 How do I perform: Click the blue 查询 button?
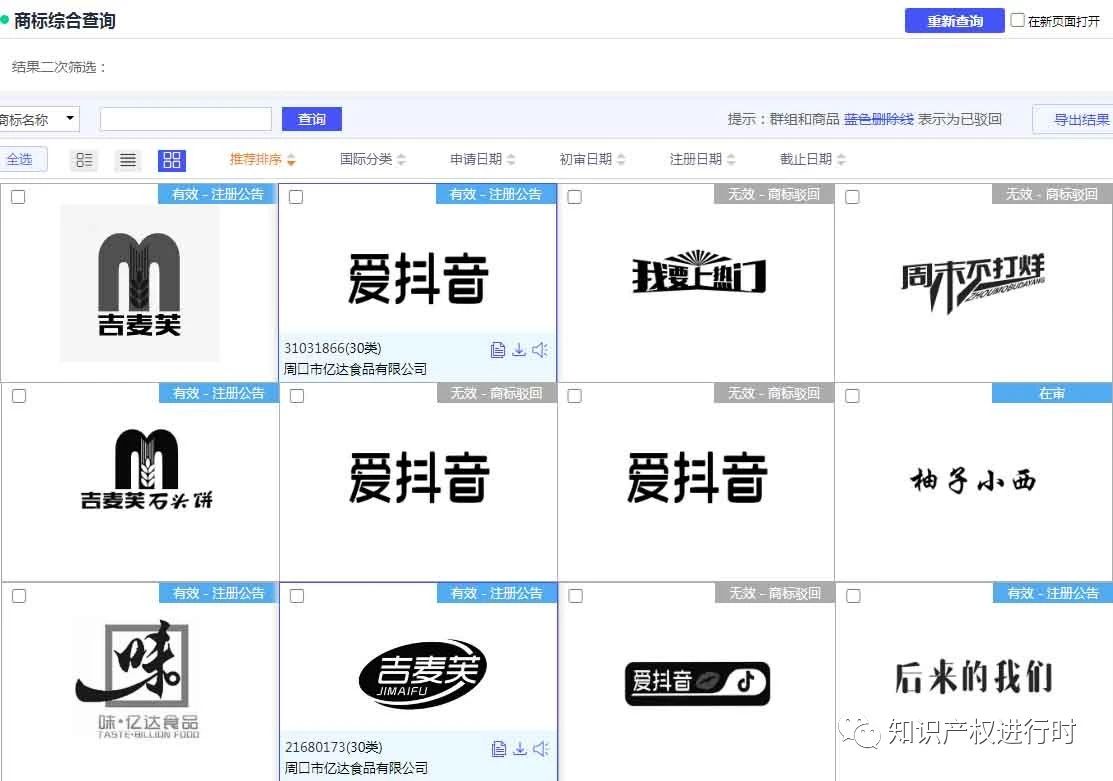pyautogui.click(x=312, y=119)
